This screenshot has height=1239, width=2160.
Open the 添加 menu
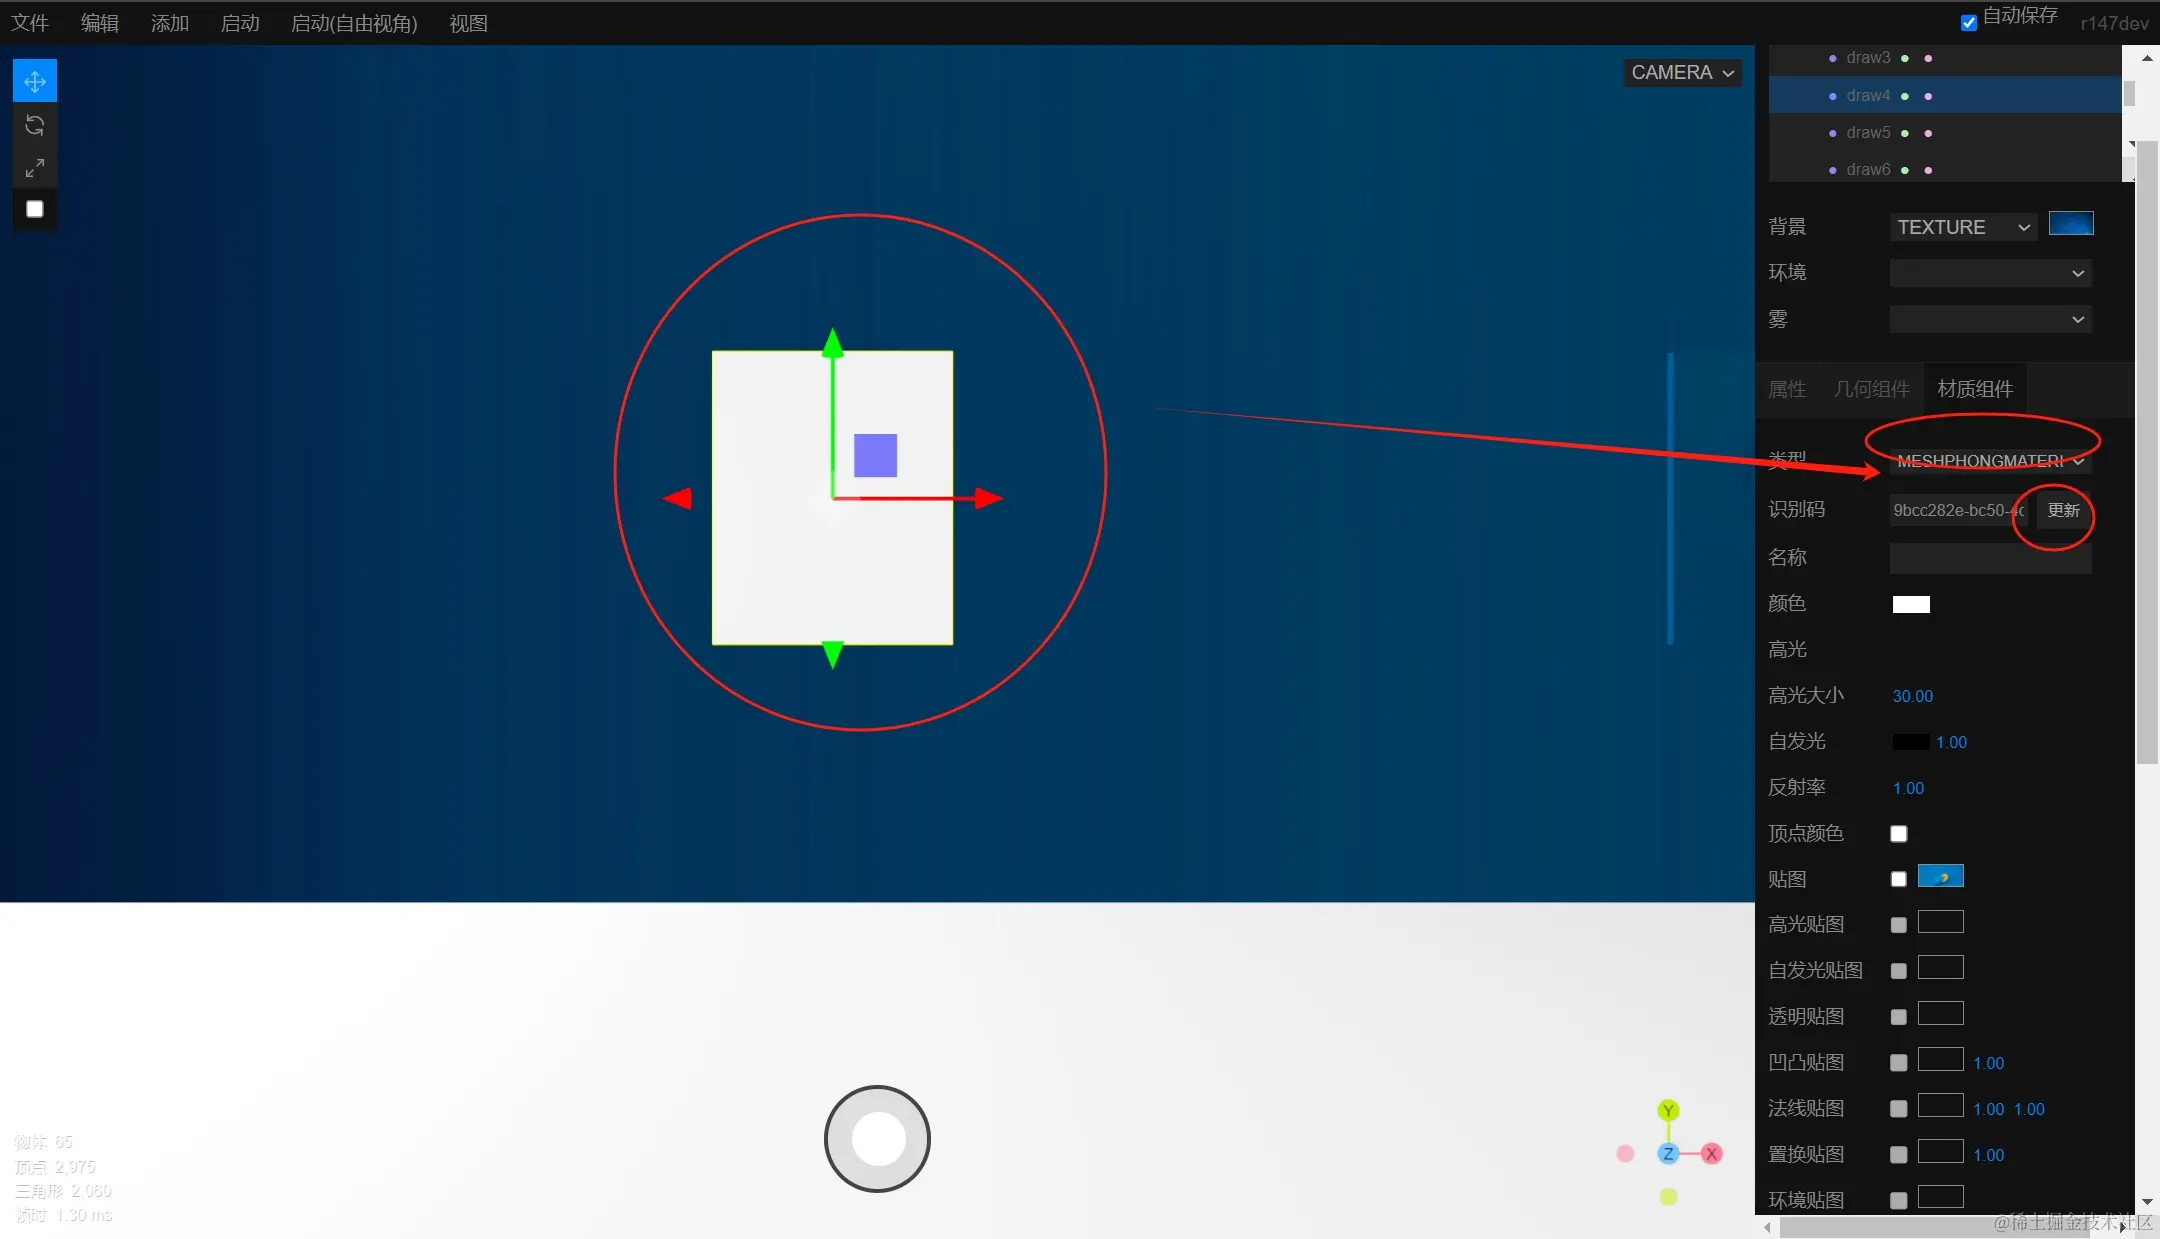tap(169, 23)
